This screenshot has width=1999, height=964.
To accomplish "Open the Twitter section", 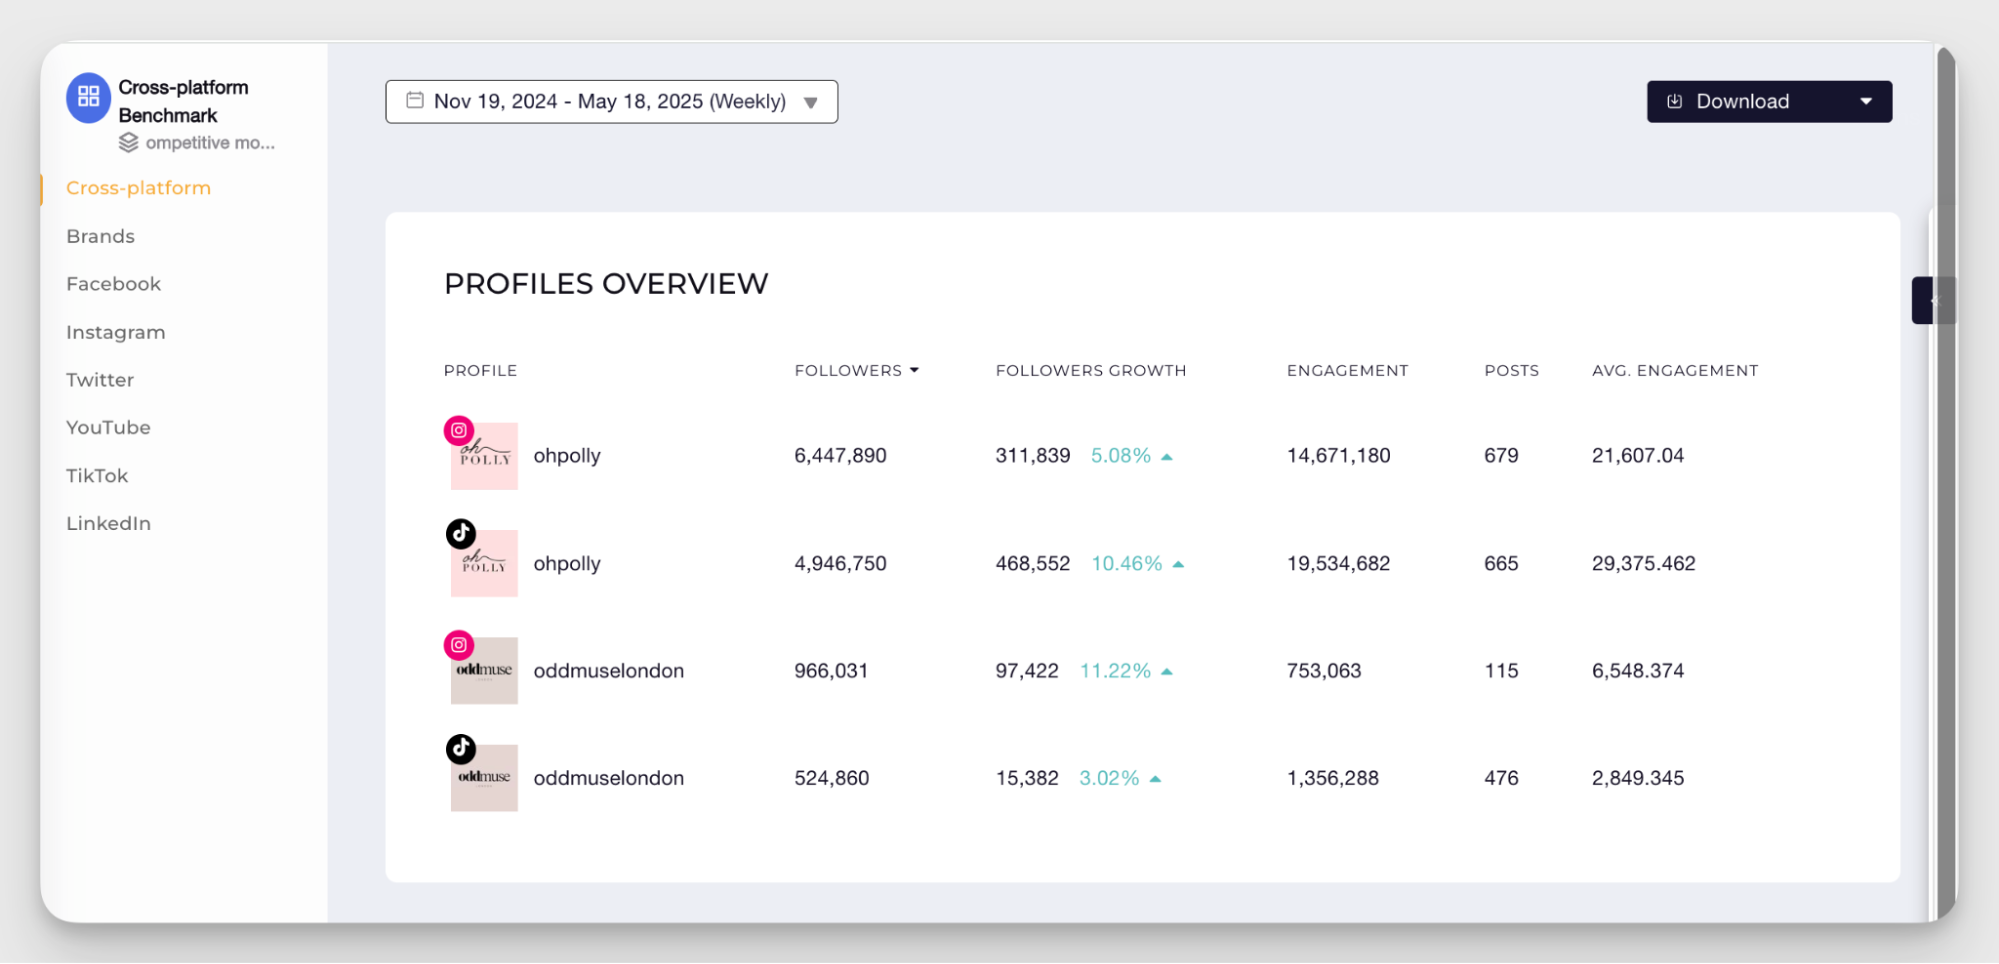I will pos(100,380).
